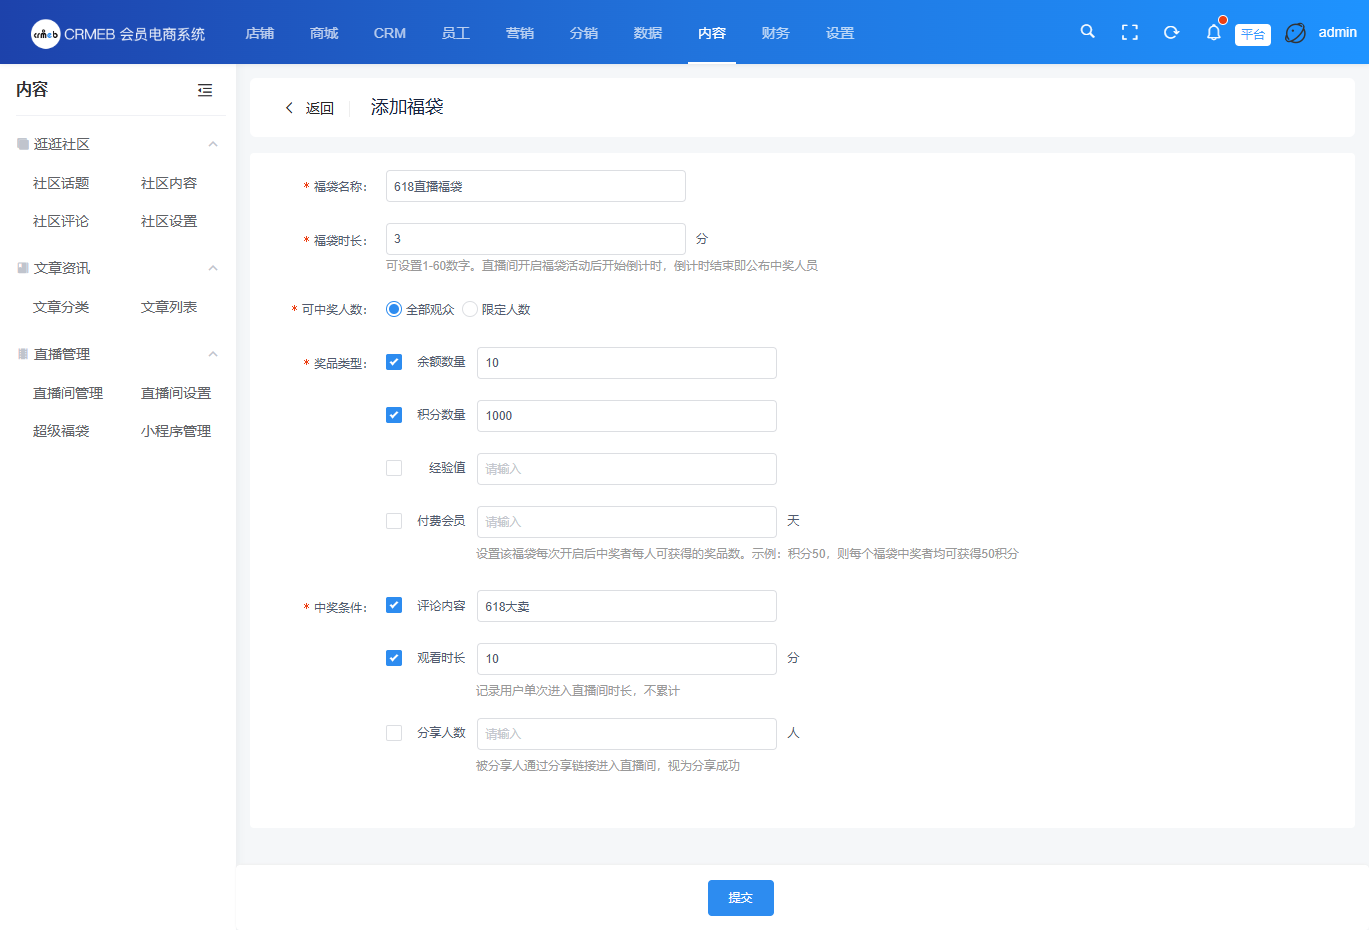Viewport: 1369px width, 930px height.
Task: Toggle fullscreen mode icon
Action: [1130, 32]
